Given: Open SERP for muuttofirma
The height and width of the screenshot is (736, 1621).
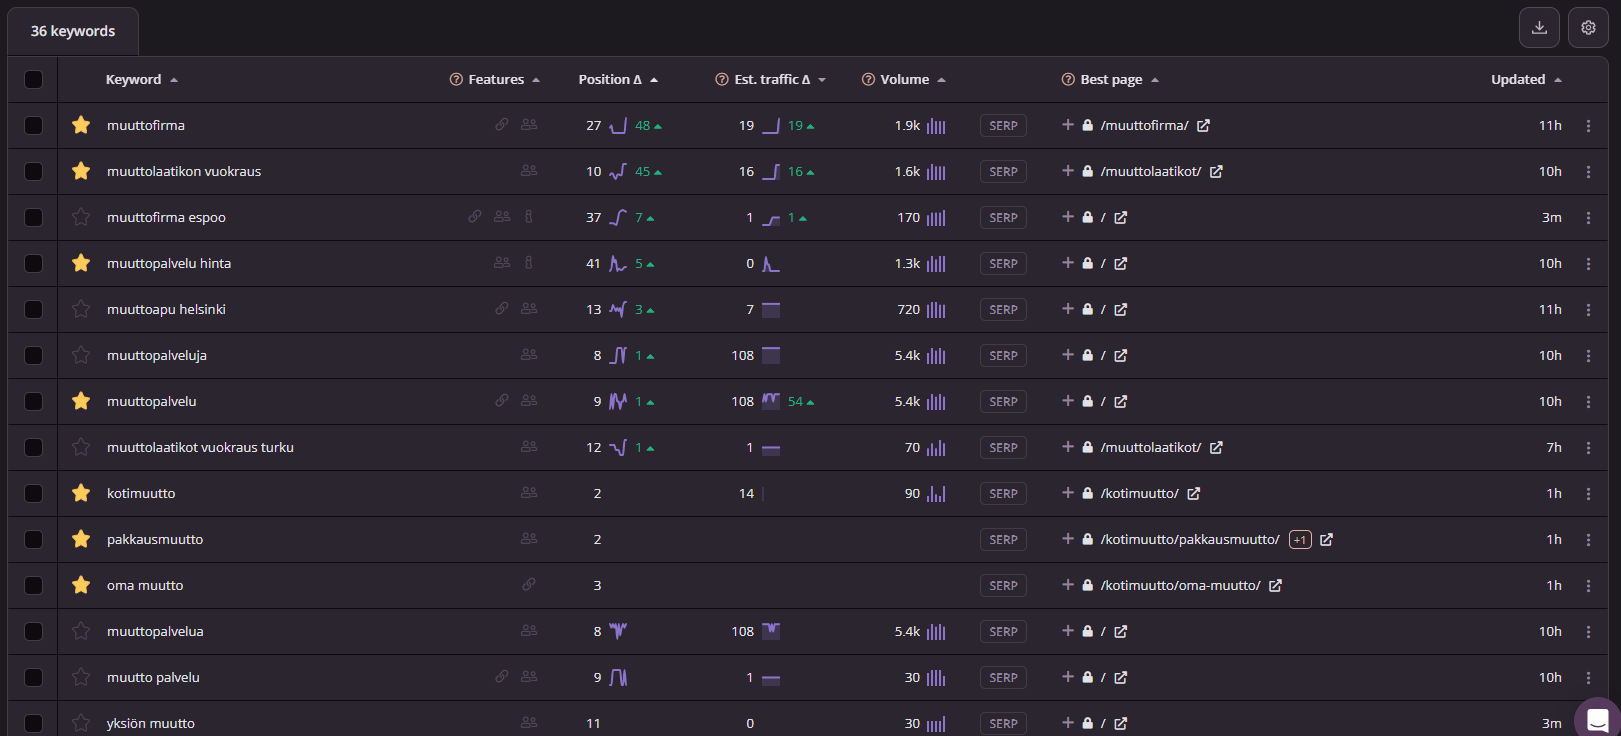Looking at the screenshot, I should coord(1003,126).
